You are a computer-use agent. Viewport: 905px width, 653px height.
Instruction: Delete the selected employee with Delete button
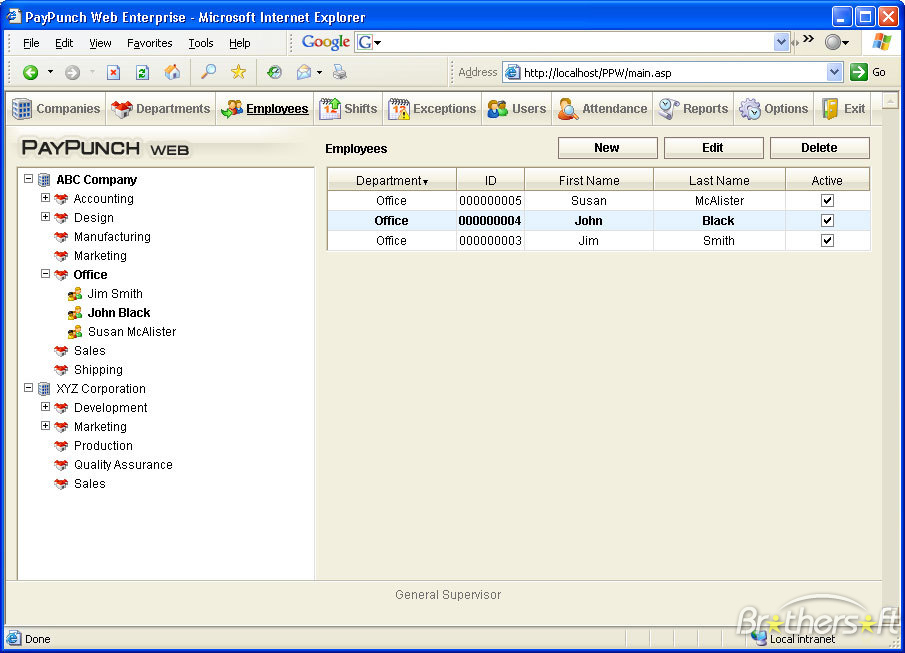point(820,148)
